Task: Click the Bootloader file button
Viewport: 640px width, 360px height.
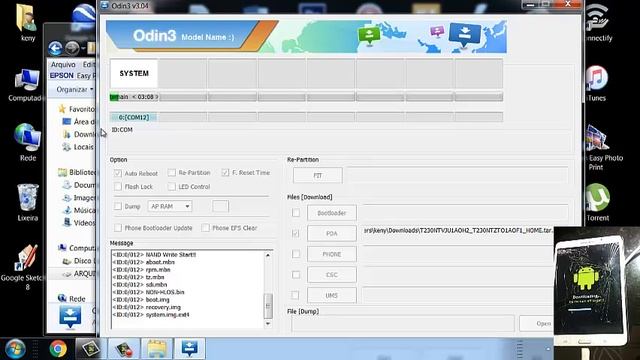Action: [331, 213]
